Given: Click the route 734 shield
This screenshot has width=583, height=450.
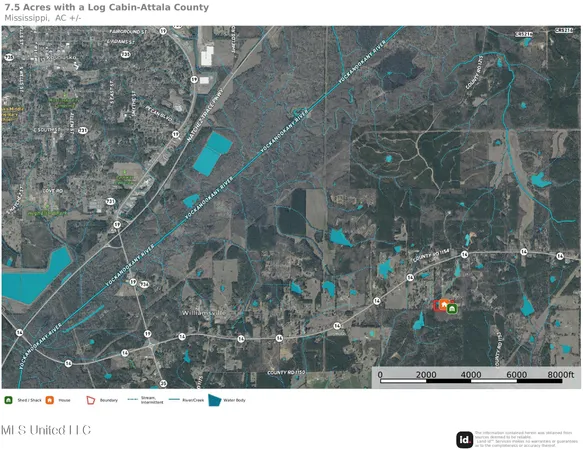Looking at the screenshot, I should coord(144,285).
